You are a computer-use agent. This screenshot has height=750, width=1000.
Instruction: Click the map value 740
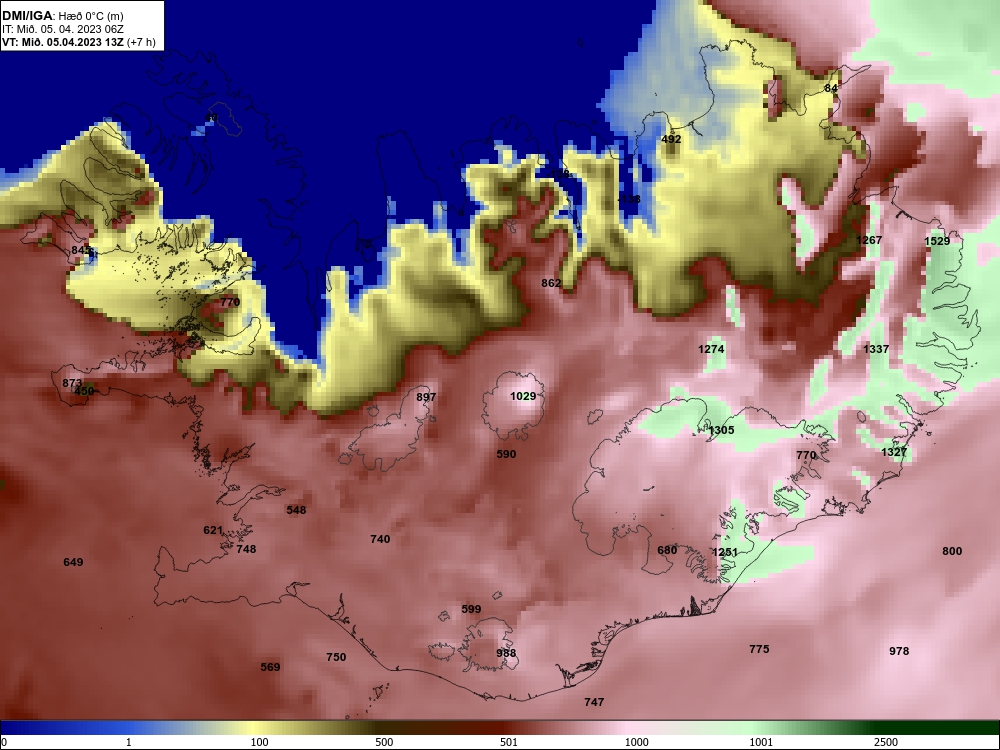pos(380,539)
